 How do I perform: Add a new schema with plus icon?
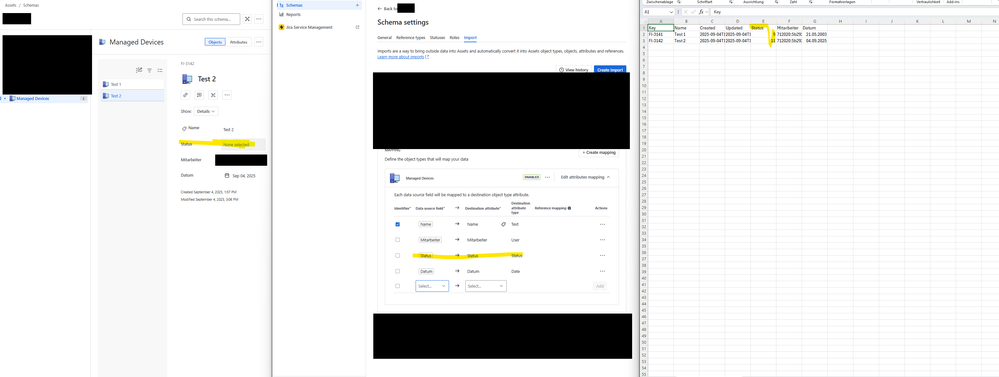pos(357,5)
